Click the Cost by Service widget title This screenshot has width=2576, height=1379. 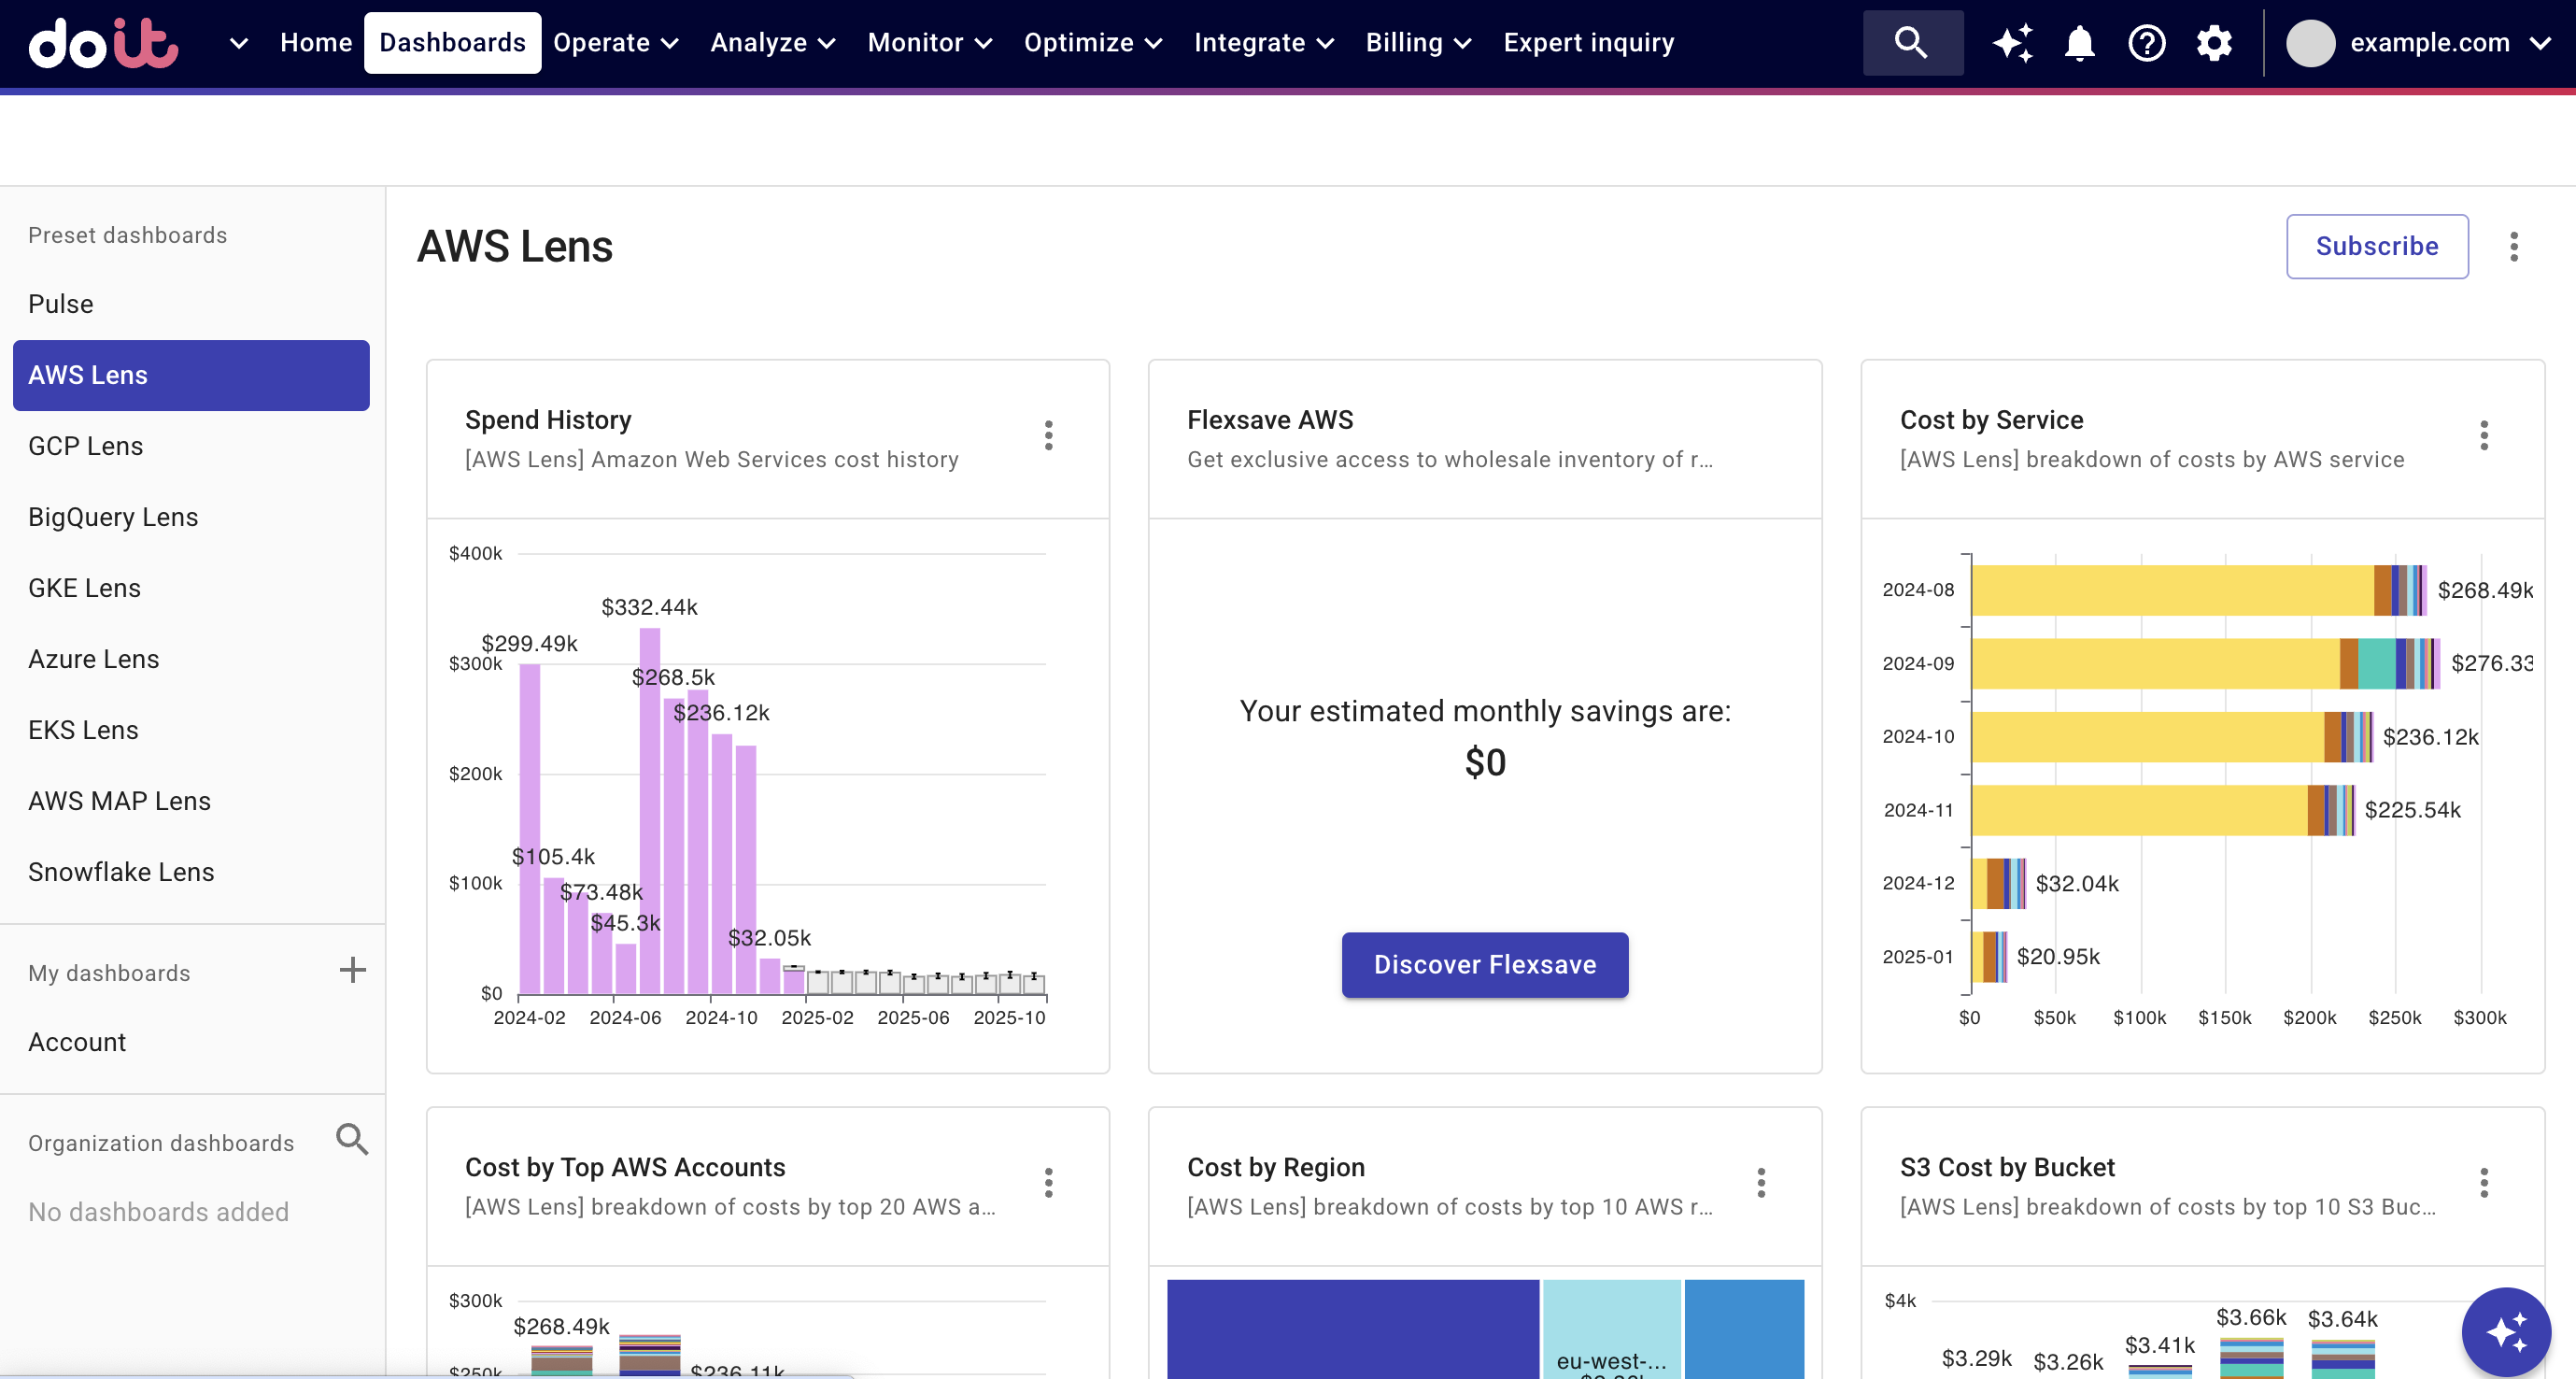click(x=1991, y=420)
